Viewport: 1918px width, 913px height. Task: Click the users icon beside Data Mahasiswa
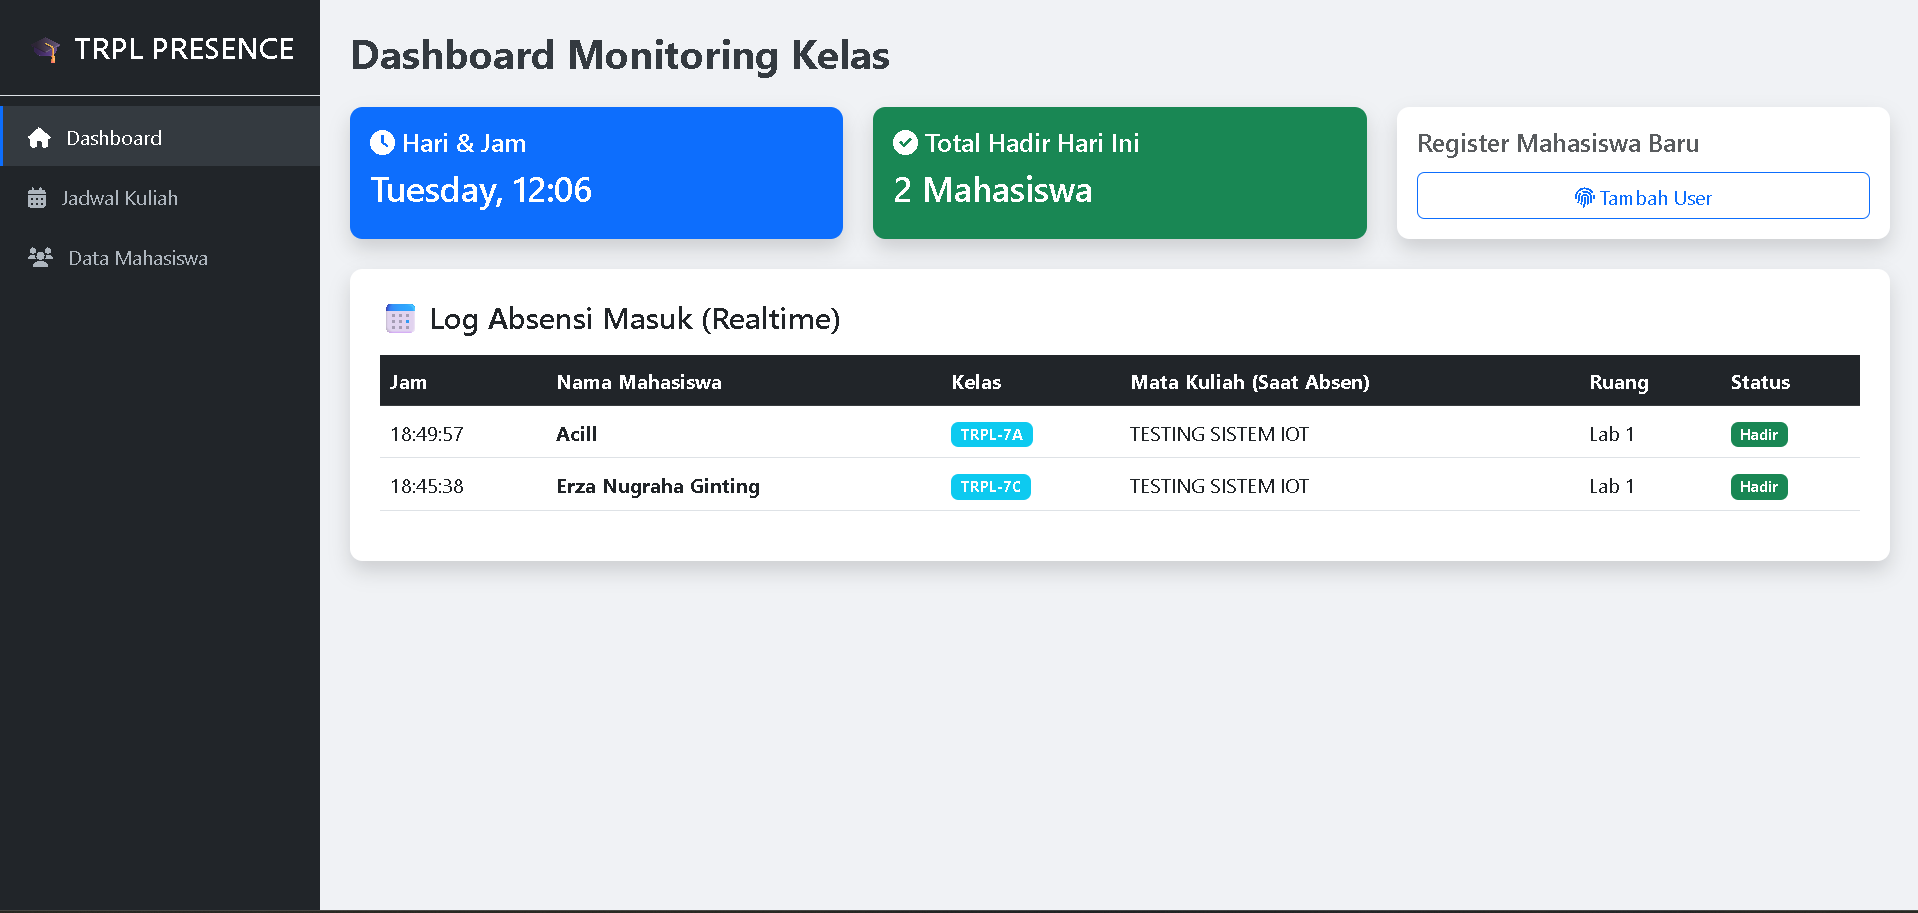coord(39,257)
